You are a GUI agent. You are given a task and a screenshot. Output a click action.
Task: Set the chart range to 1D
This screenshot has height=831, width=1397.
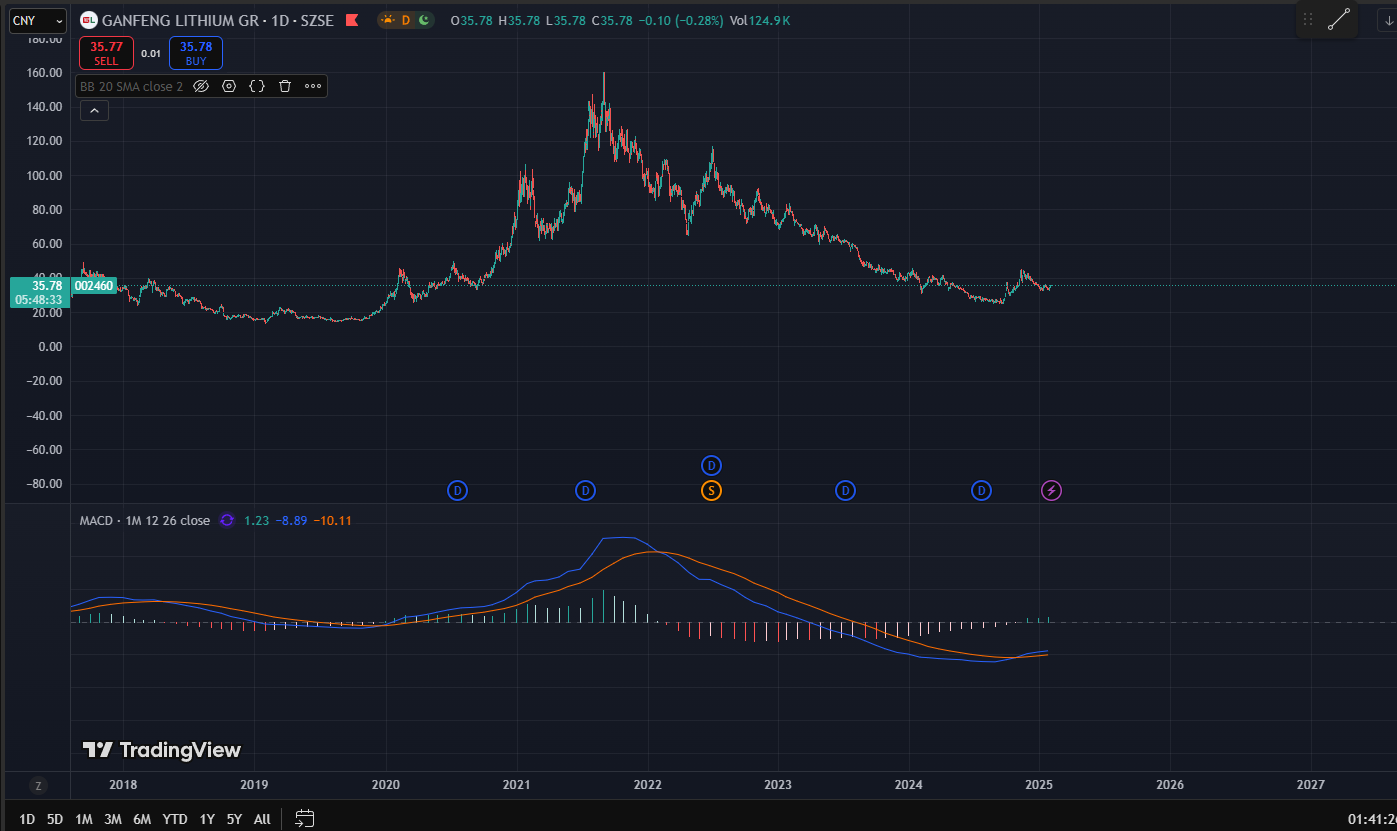coord(27,819)
